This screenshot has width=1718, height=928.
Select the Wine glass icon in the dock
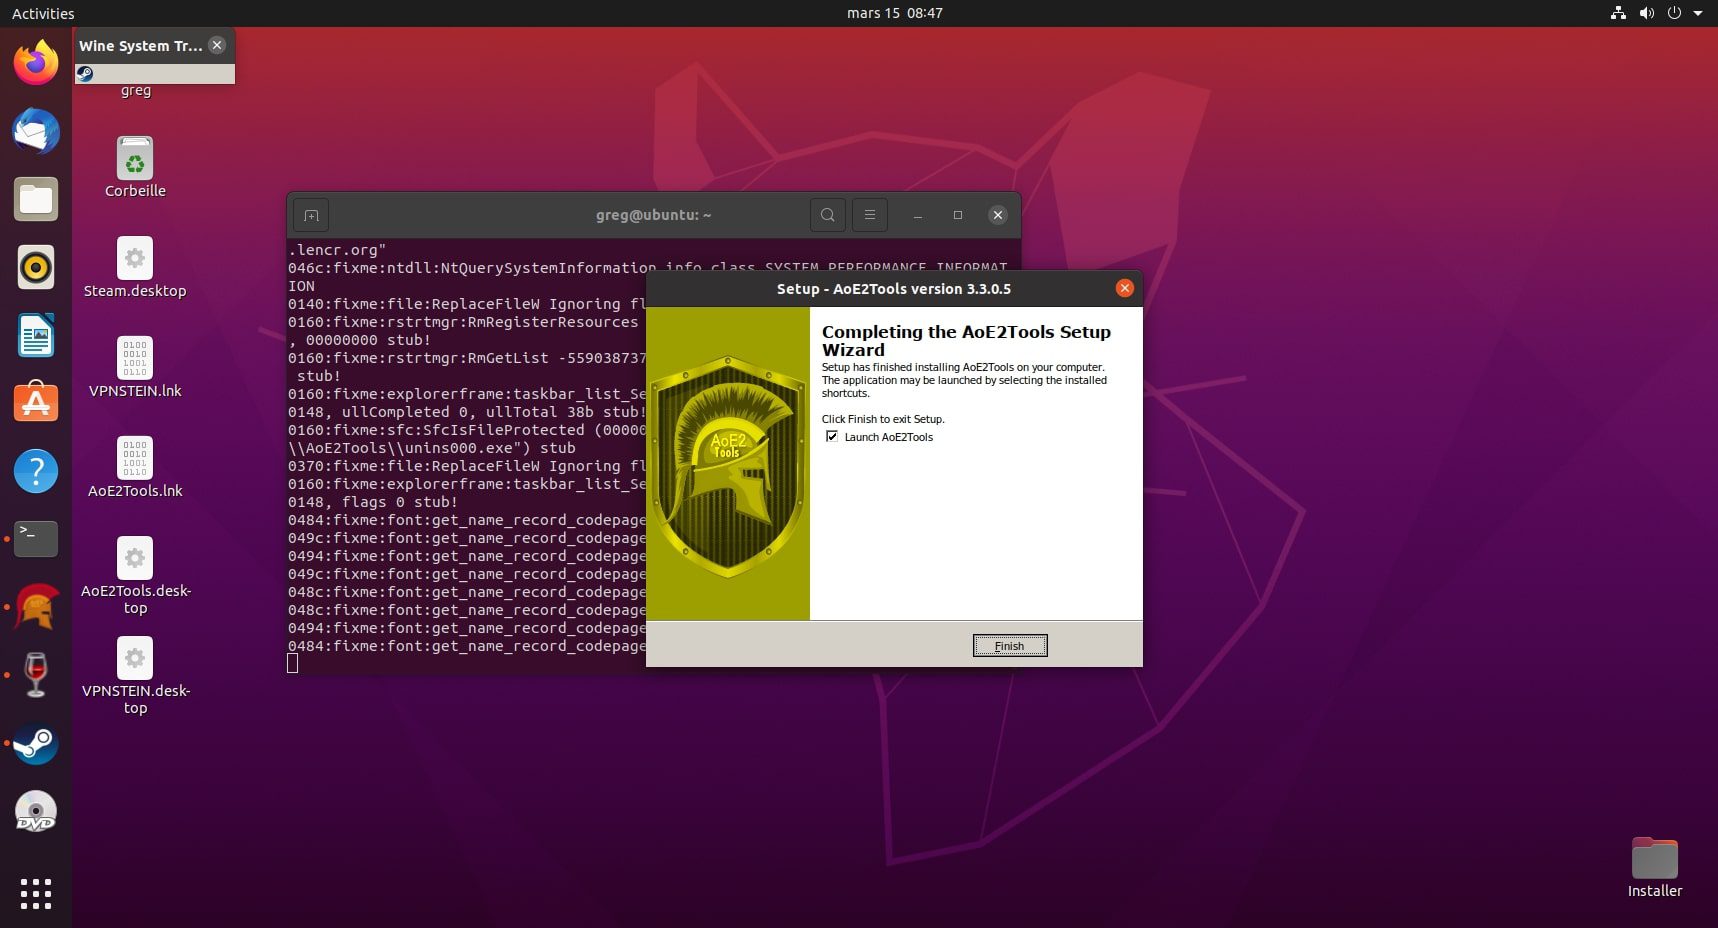36,675
